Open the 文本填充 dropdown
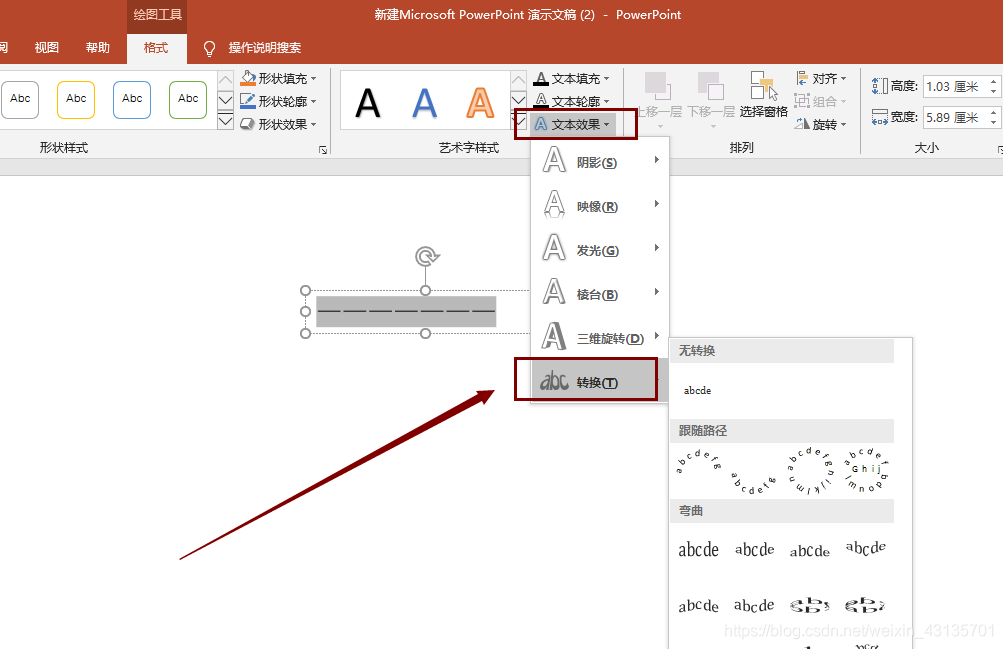The width and height of the screenshot is (1003, 649). (x=572, y=79)
